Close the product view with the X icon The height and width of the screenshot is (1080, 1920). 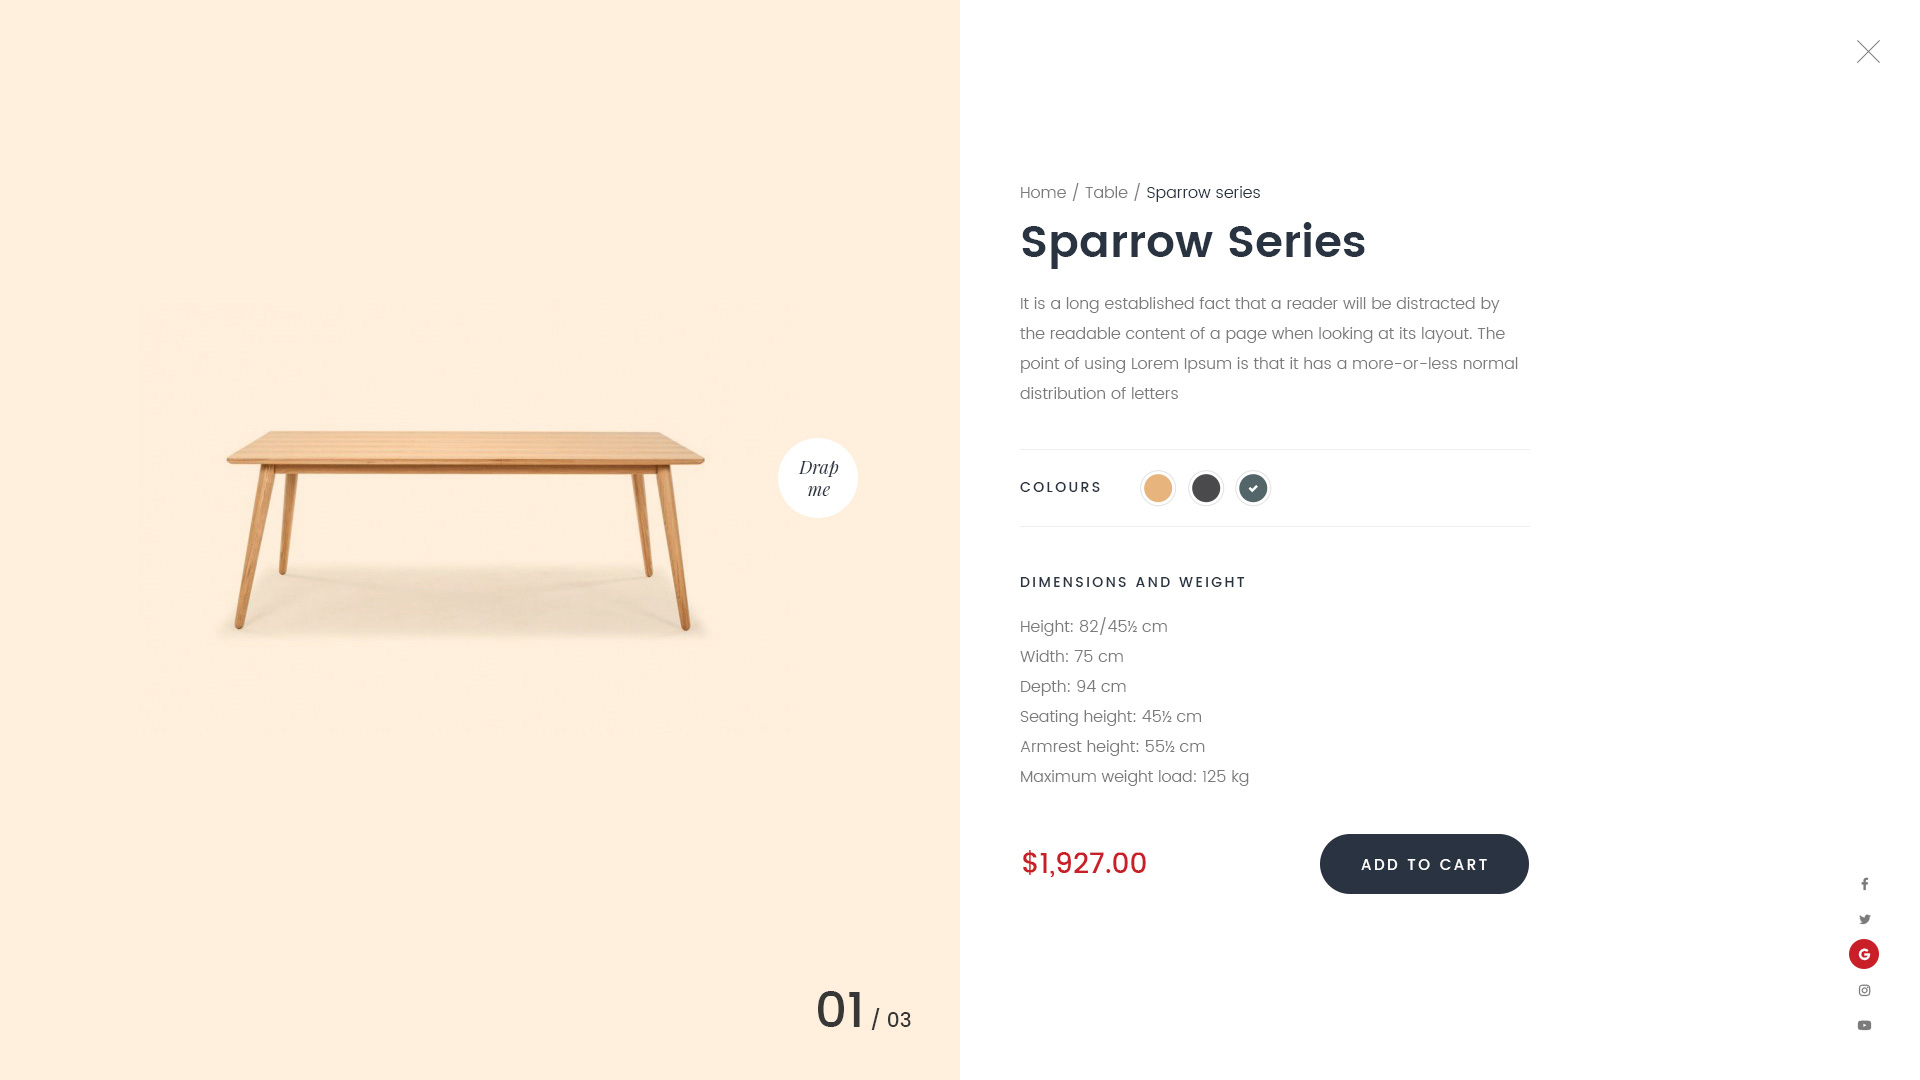(1868, 52)
